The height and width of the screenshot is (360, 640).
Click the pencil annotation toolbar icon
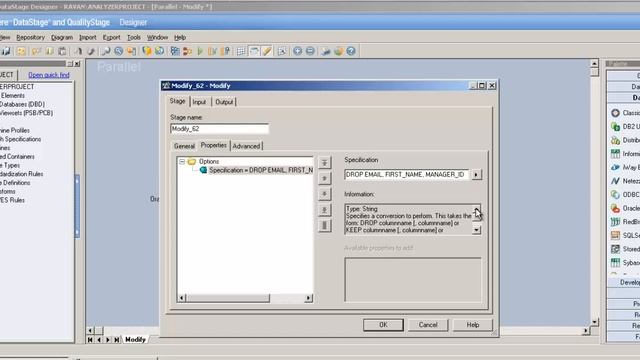click(x=267, y=51)
